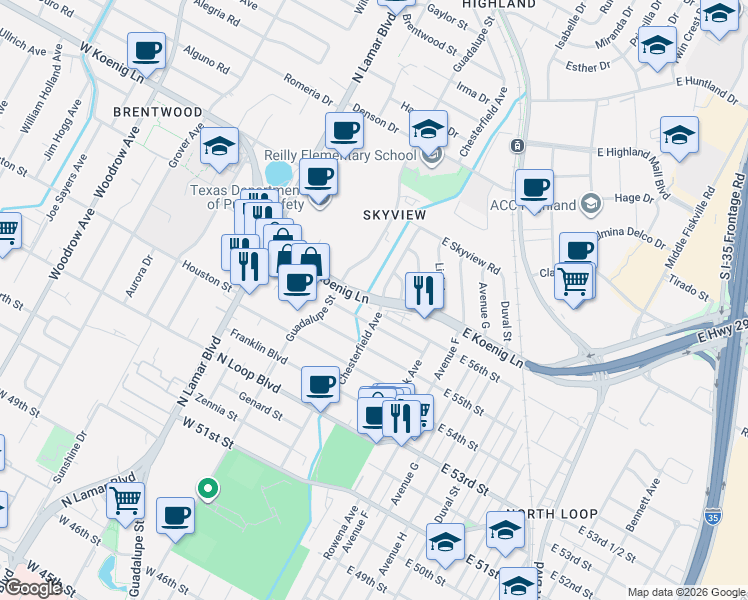This screenshot has width=748, height=600.
Task: Click the 'W 51st St' street label
Action: pos(208,434)
